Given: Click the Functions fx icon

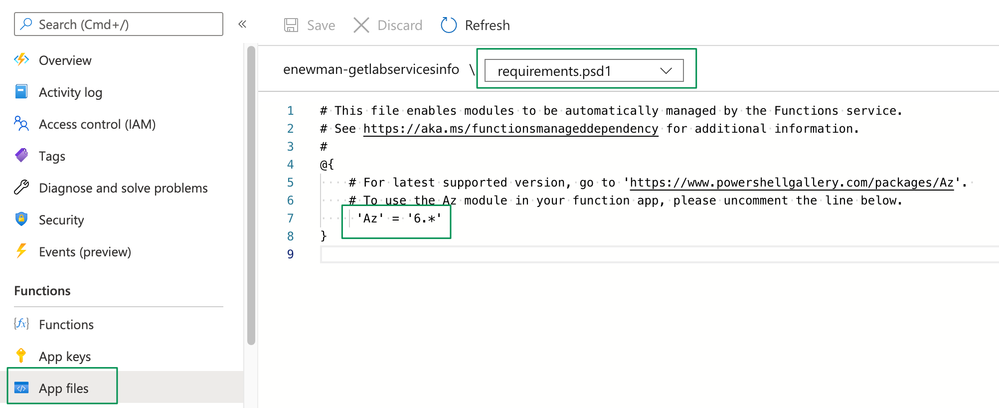Looking at the screenshot, I should 21,324.
